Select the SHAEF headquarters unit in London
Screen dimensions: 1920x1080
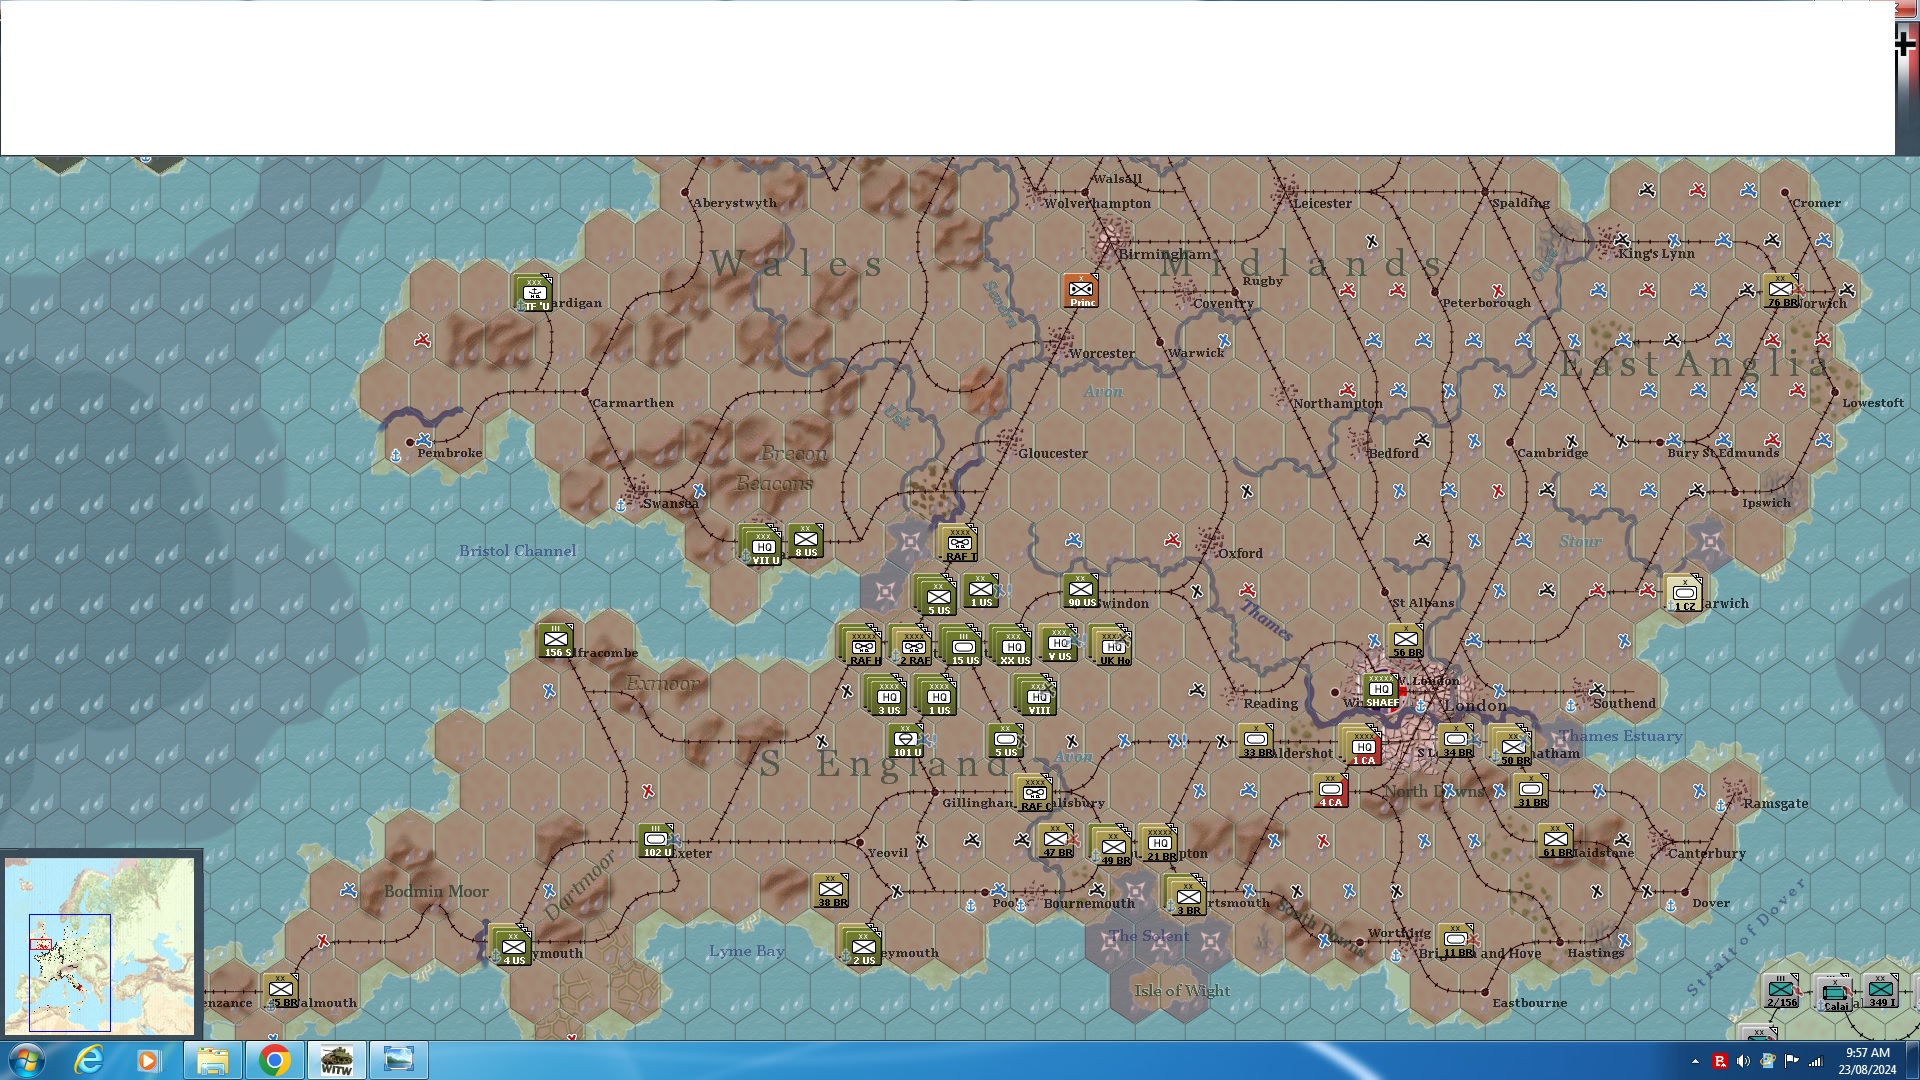tap(1381, 691)
